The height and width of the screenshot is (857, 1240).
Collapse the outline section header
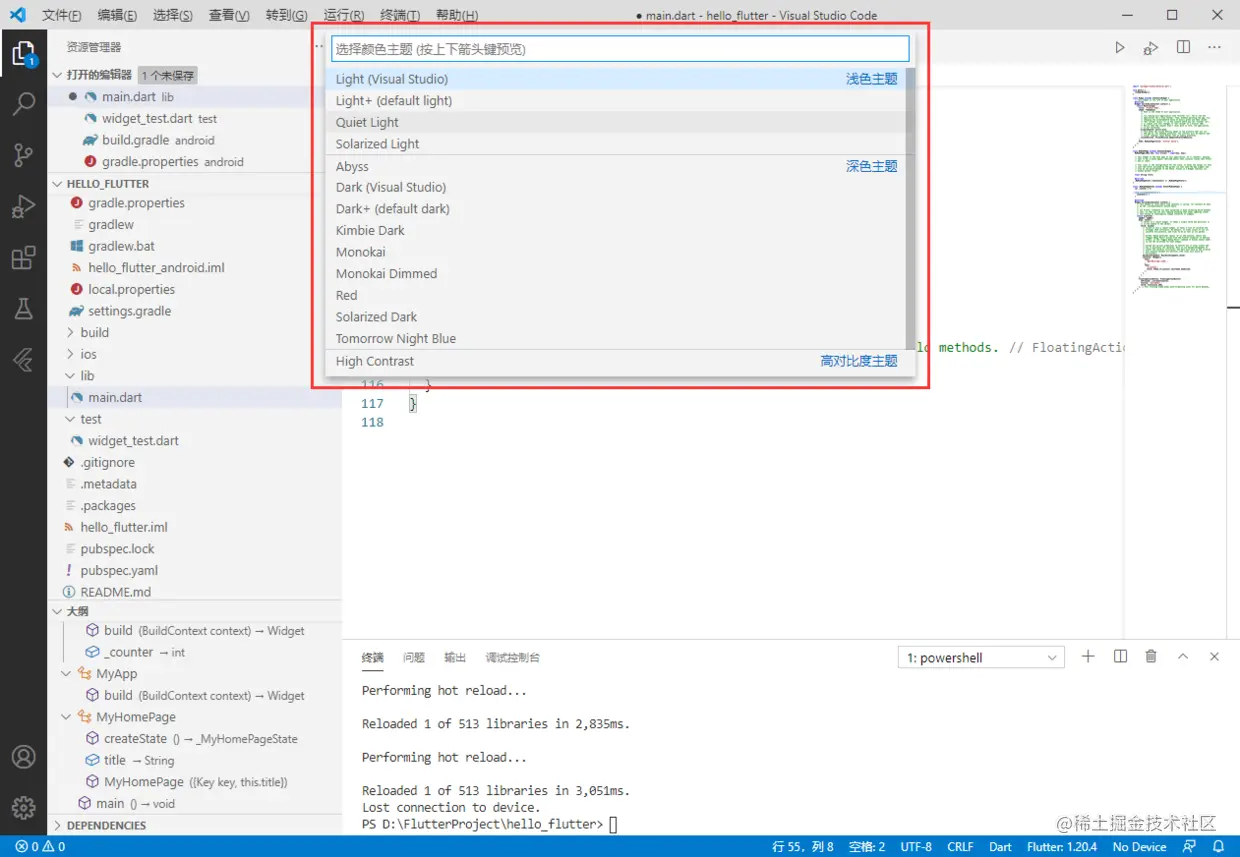pyautogui.click(x=195, y=611)
